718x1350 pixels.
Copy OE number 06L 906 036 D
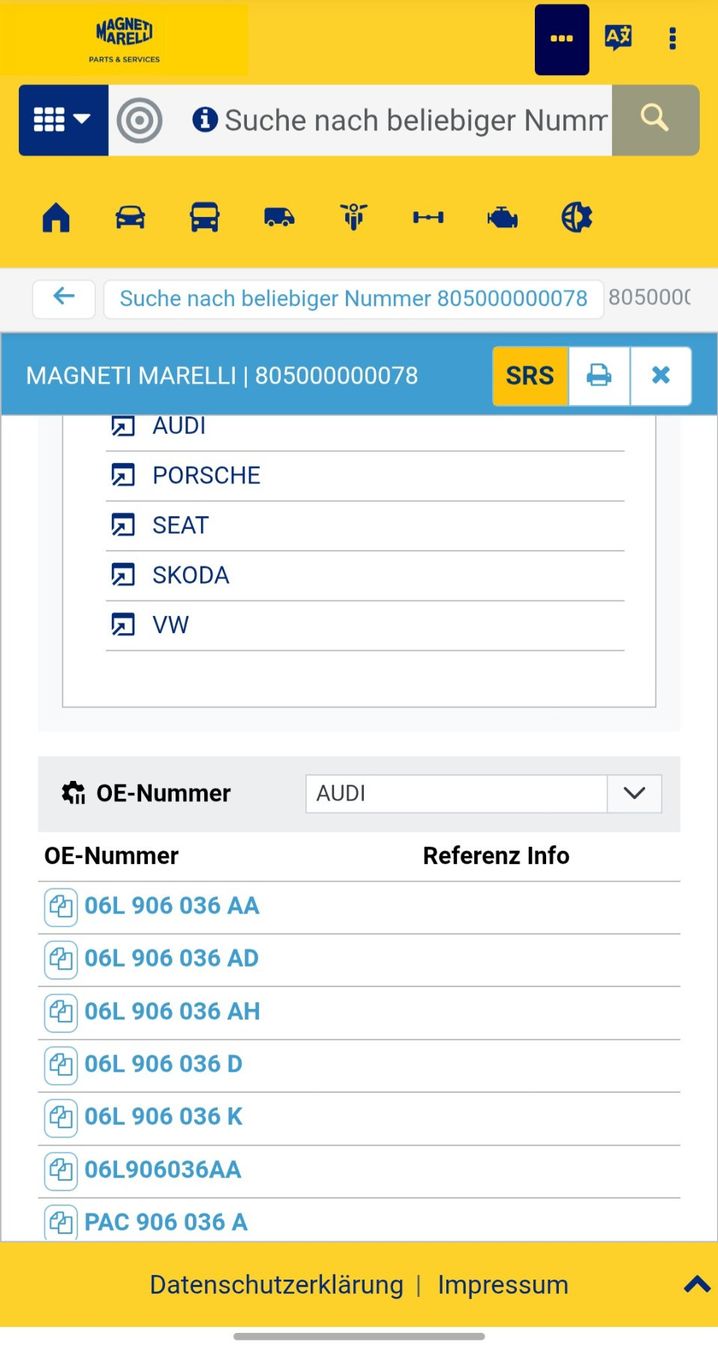(61, 1065)
